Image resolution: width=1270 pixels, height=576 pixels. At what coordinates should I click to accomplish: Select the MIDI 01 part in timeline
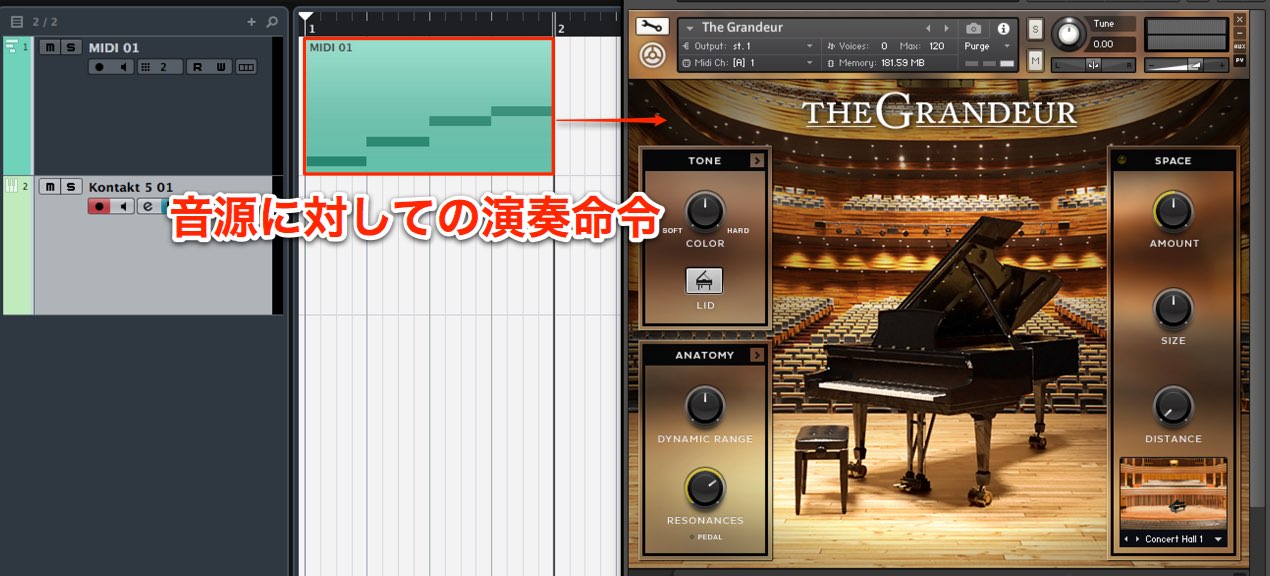click(x=429, y=106)
